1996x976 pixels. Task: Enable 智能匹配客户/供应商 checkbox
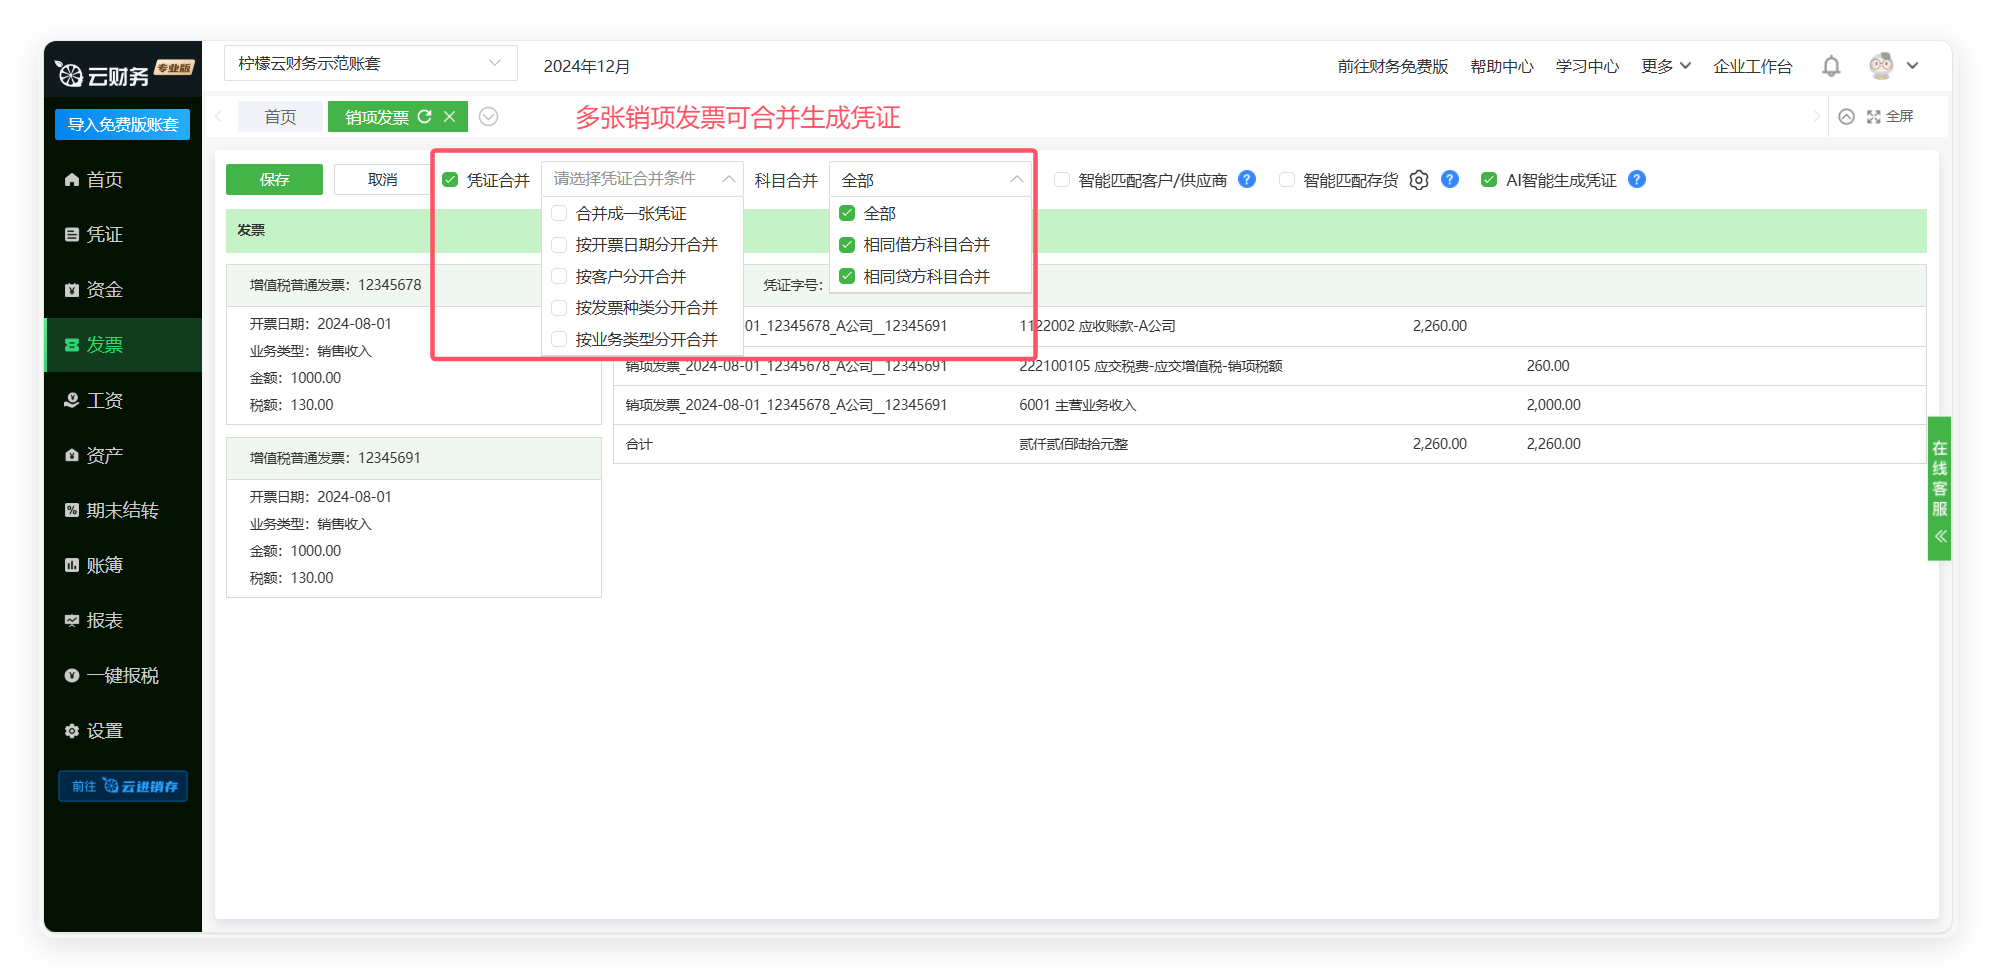[x=1062, y=180]
